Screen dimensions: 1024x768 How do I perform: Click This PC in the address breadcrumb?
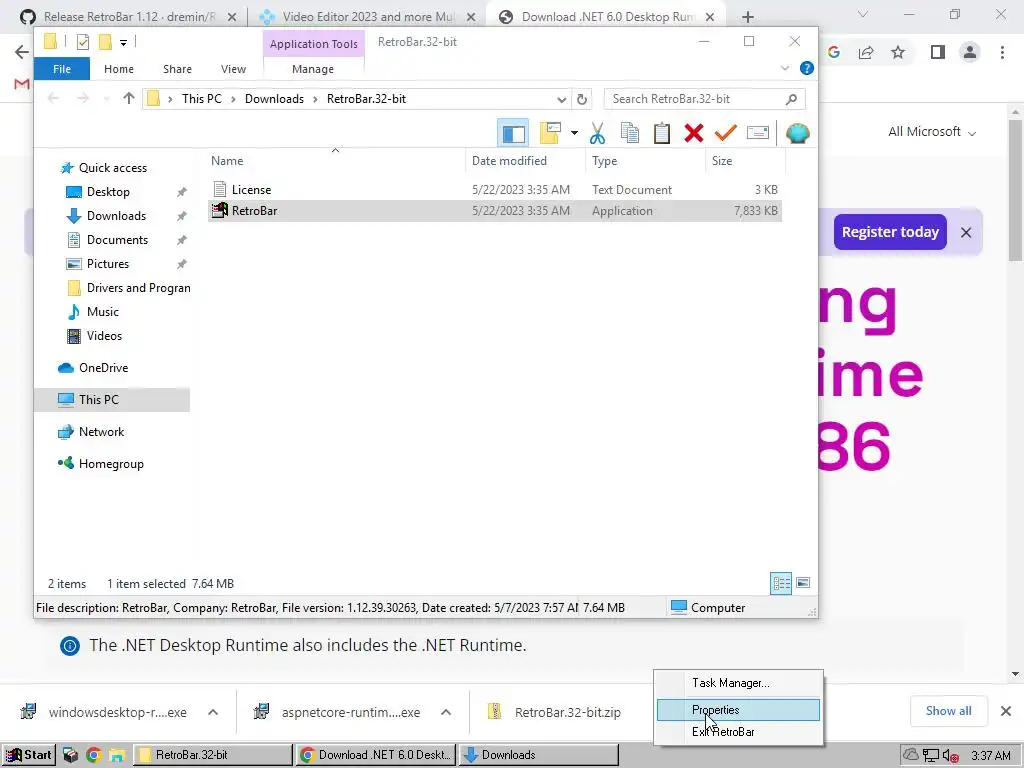pyautogui.click(x=202, y=99)
